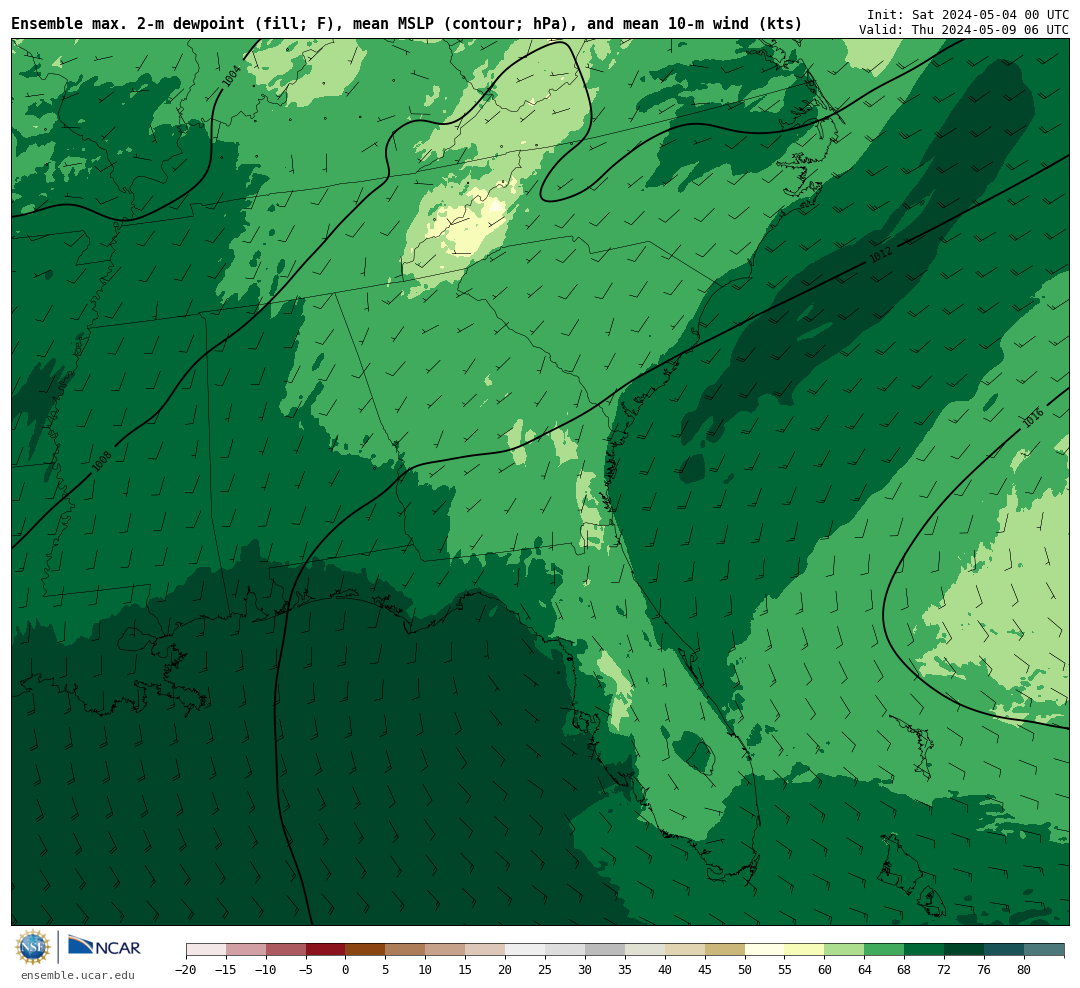Click the '64' colorbar tick label
The width and height of the screenshot is (1080, 988).
click(x=865, y=969)
